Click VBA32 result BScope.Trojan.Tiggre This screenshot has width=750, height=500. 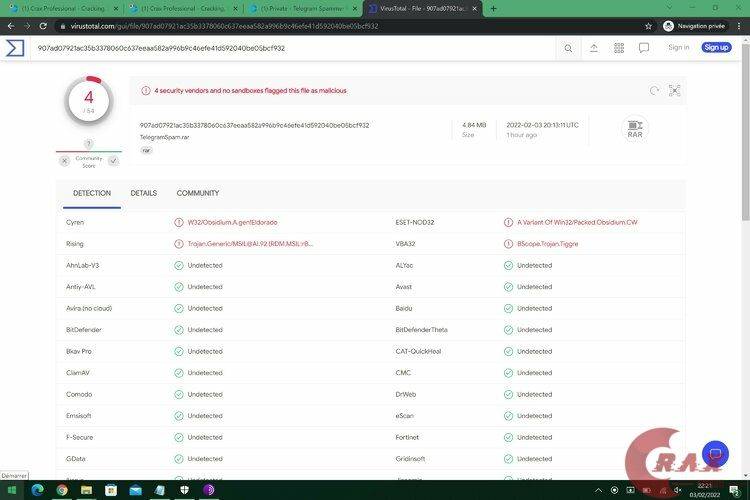548,244
